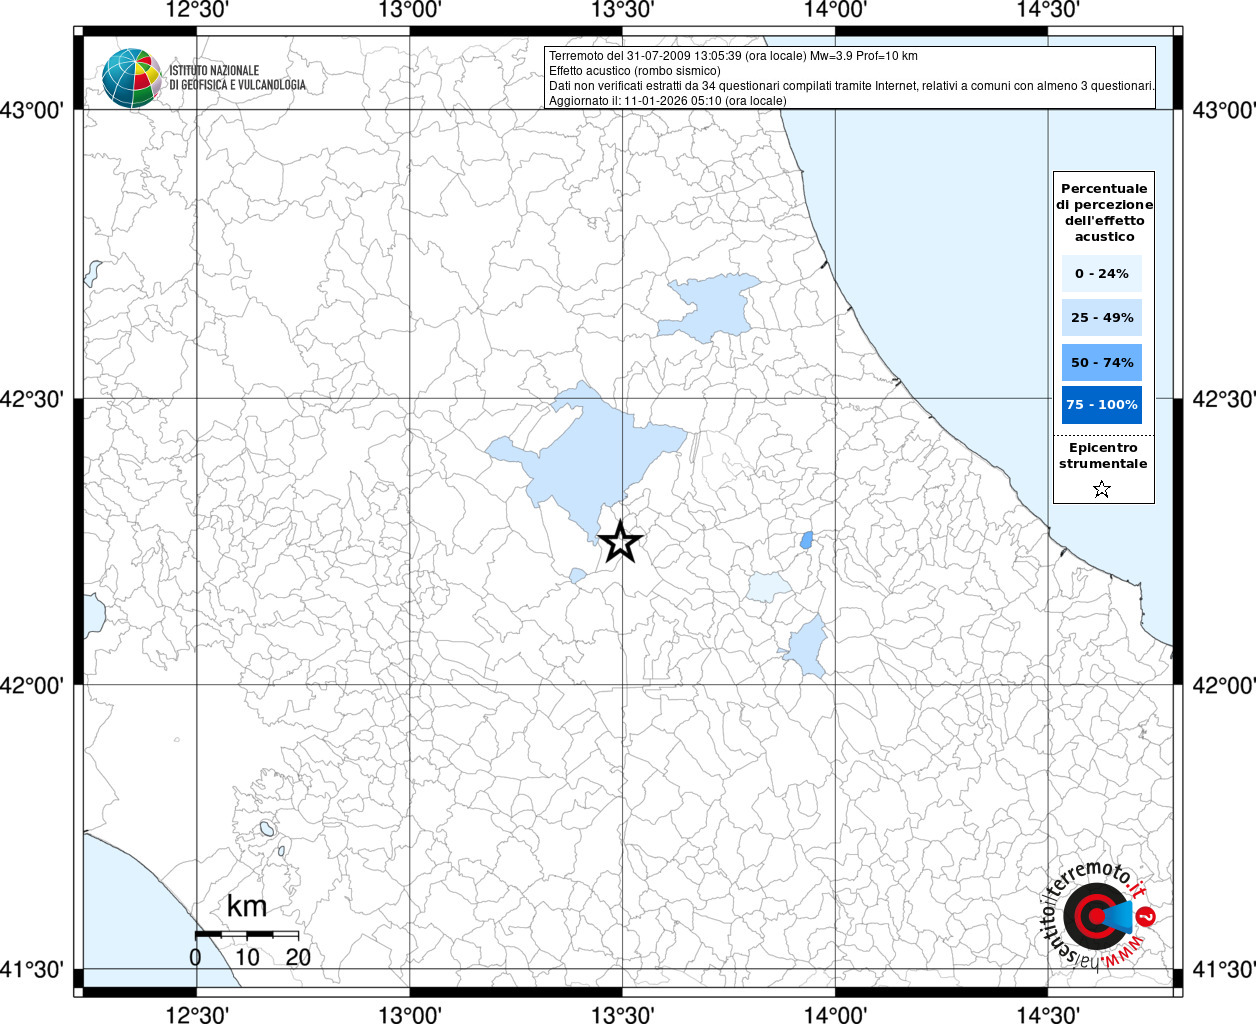Click 'Percentuale di percezione dell'effetto acustico' legend title
This screenshot has height=1024, width=1256.
(1104, 212)
